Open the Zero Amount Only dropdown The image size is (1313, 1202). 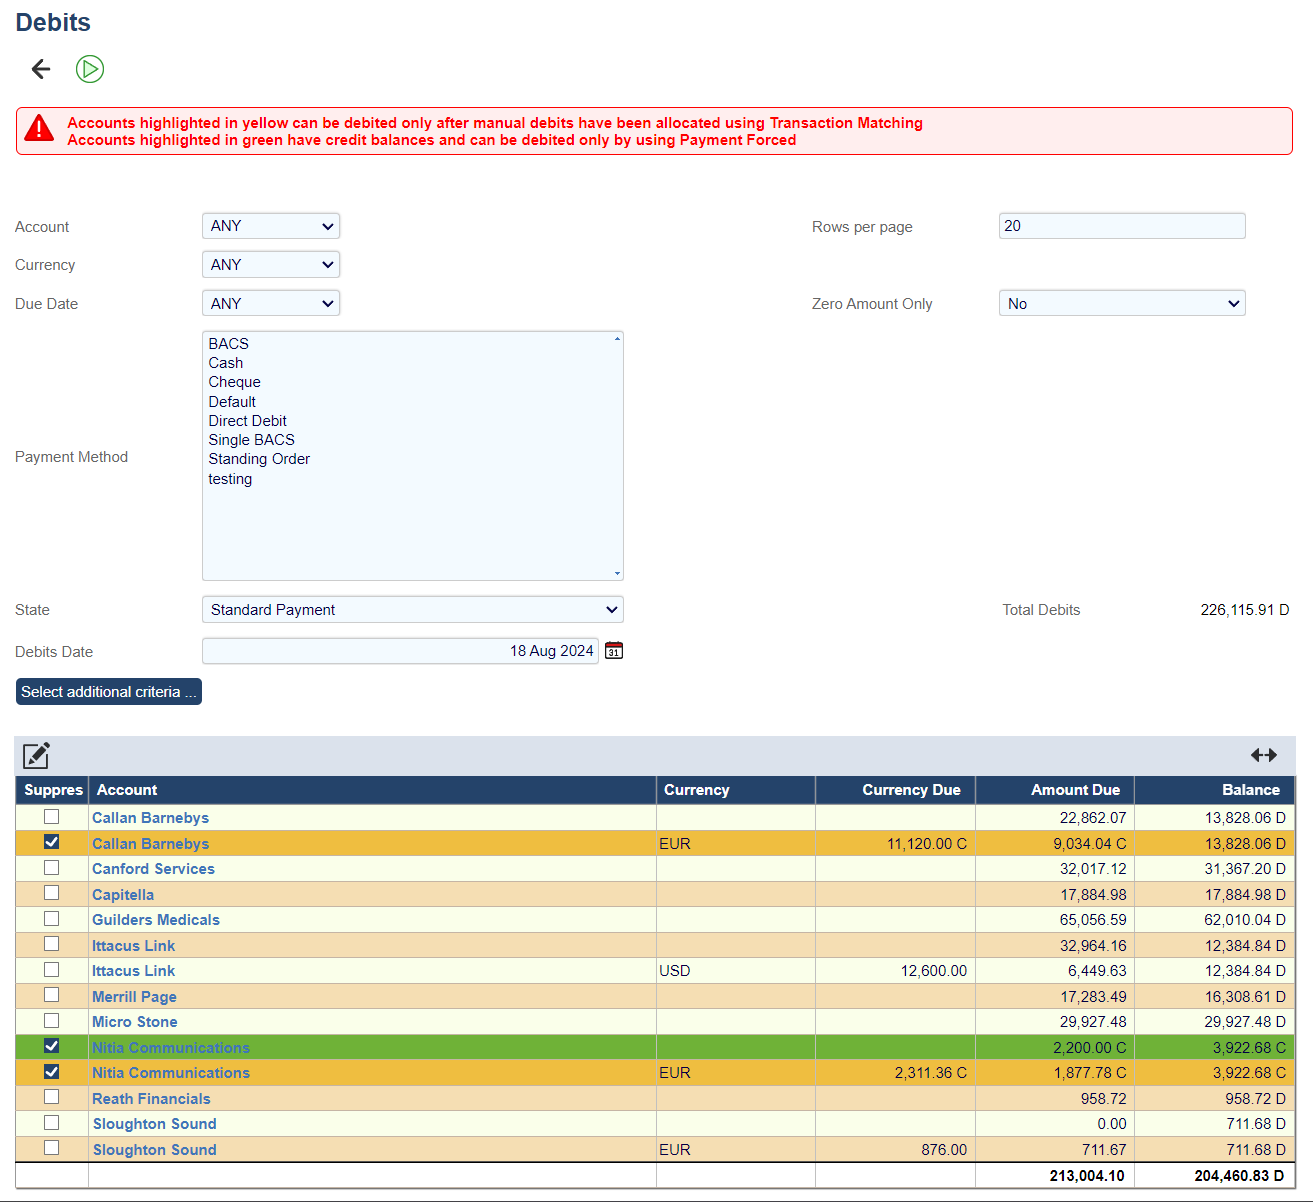(1121, 304)
